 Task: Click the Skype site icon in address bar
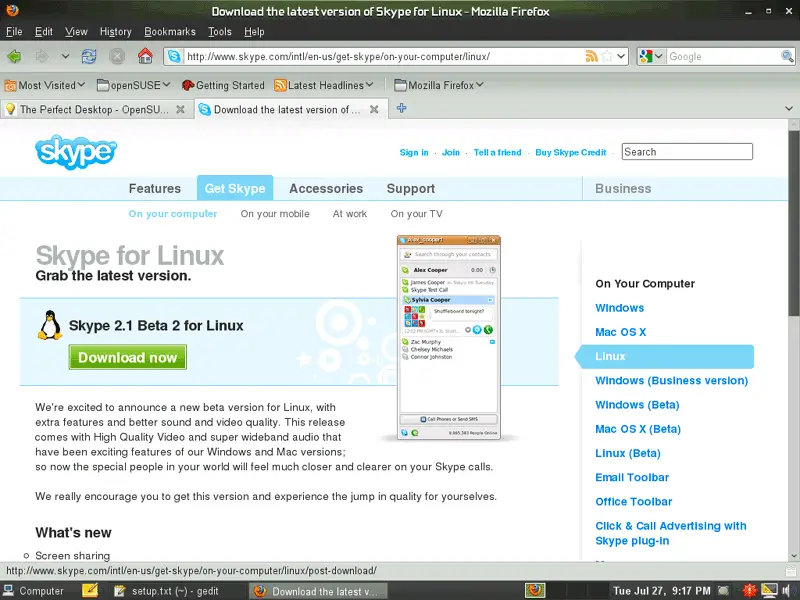tap(174, 56)
